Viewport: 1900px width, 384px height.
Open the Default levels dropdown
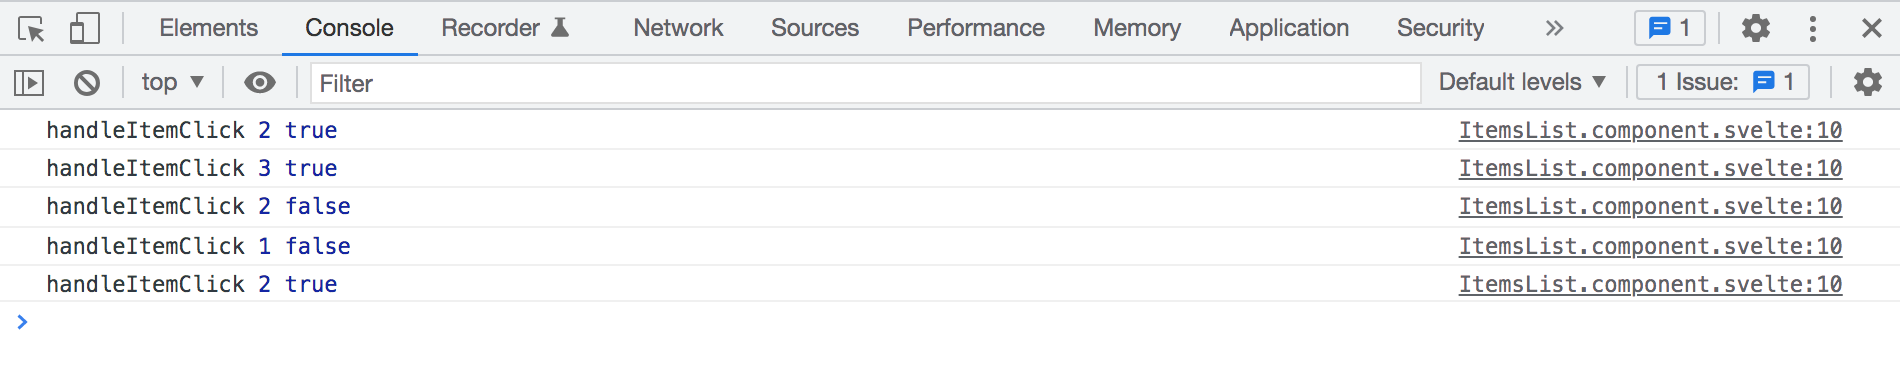tap(1522, 82)
